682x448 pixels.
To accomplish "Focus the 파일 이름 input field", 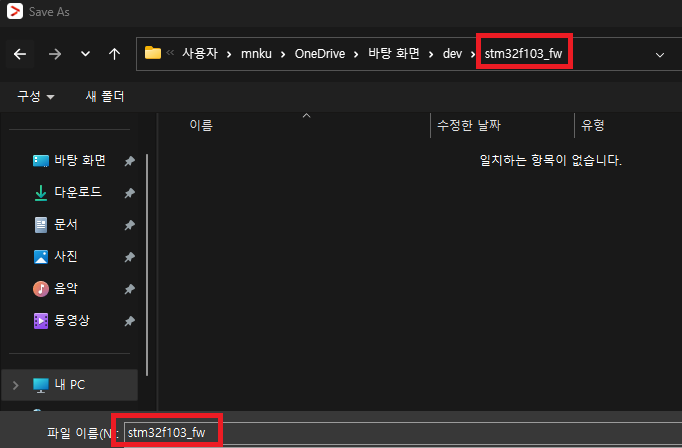I will click(x=403, y=432).
